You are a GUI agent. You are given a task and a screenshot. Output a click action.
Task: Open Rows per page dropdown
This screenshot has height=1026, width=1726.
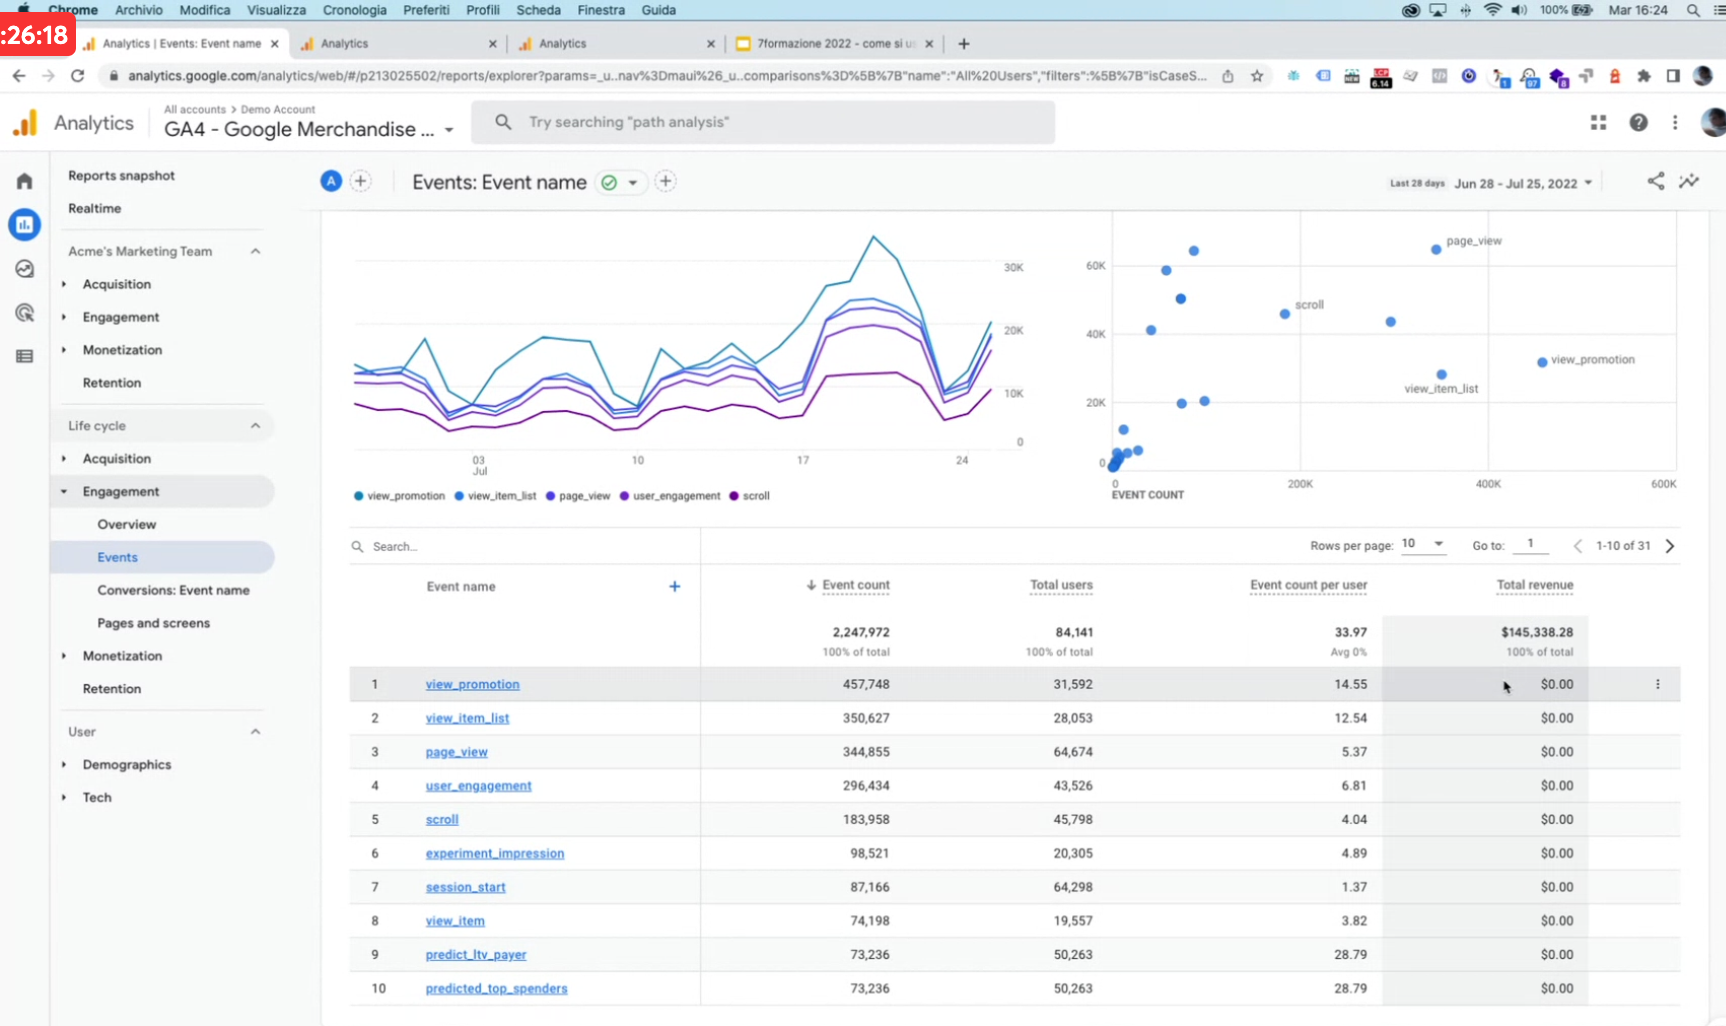click(1423, 544)
